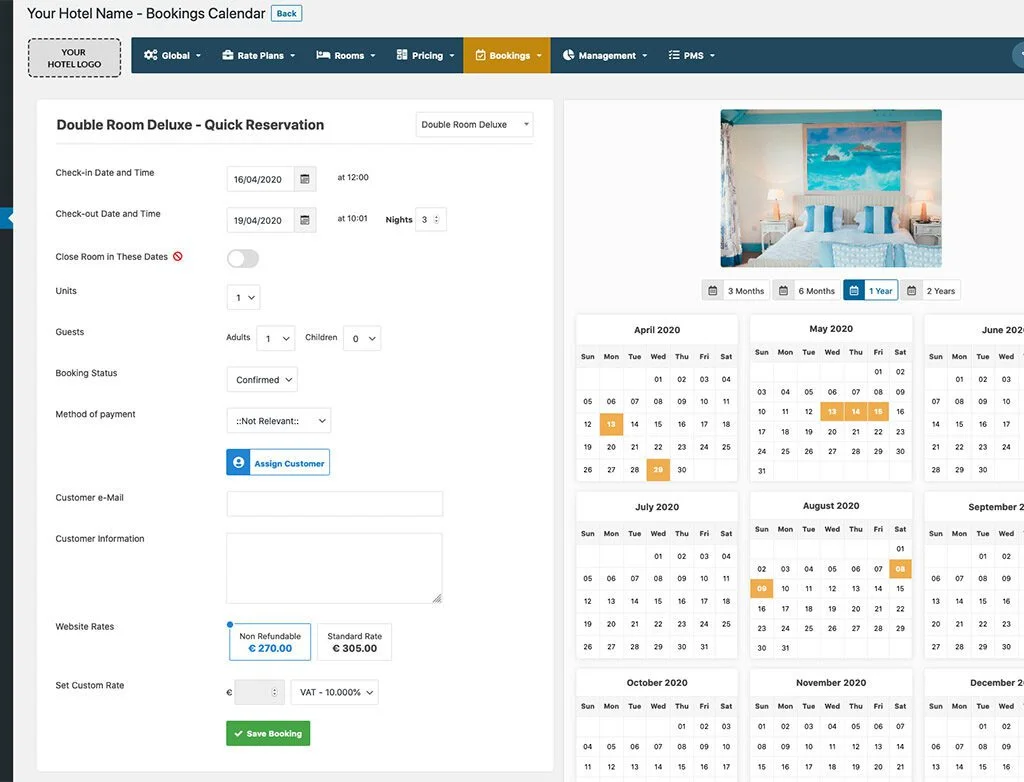The height and width of the screenshot is (782, 1024).
Task: Click the Pricing calculator icon
Action: [402, 55]
